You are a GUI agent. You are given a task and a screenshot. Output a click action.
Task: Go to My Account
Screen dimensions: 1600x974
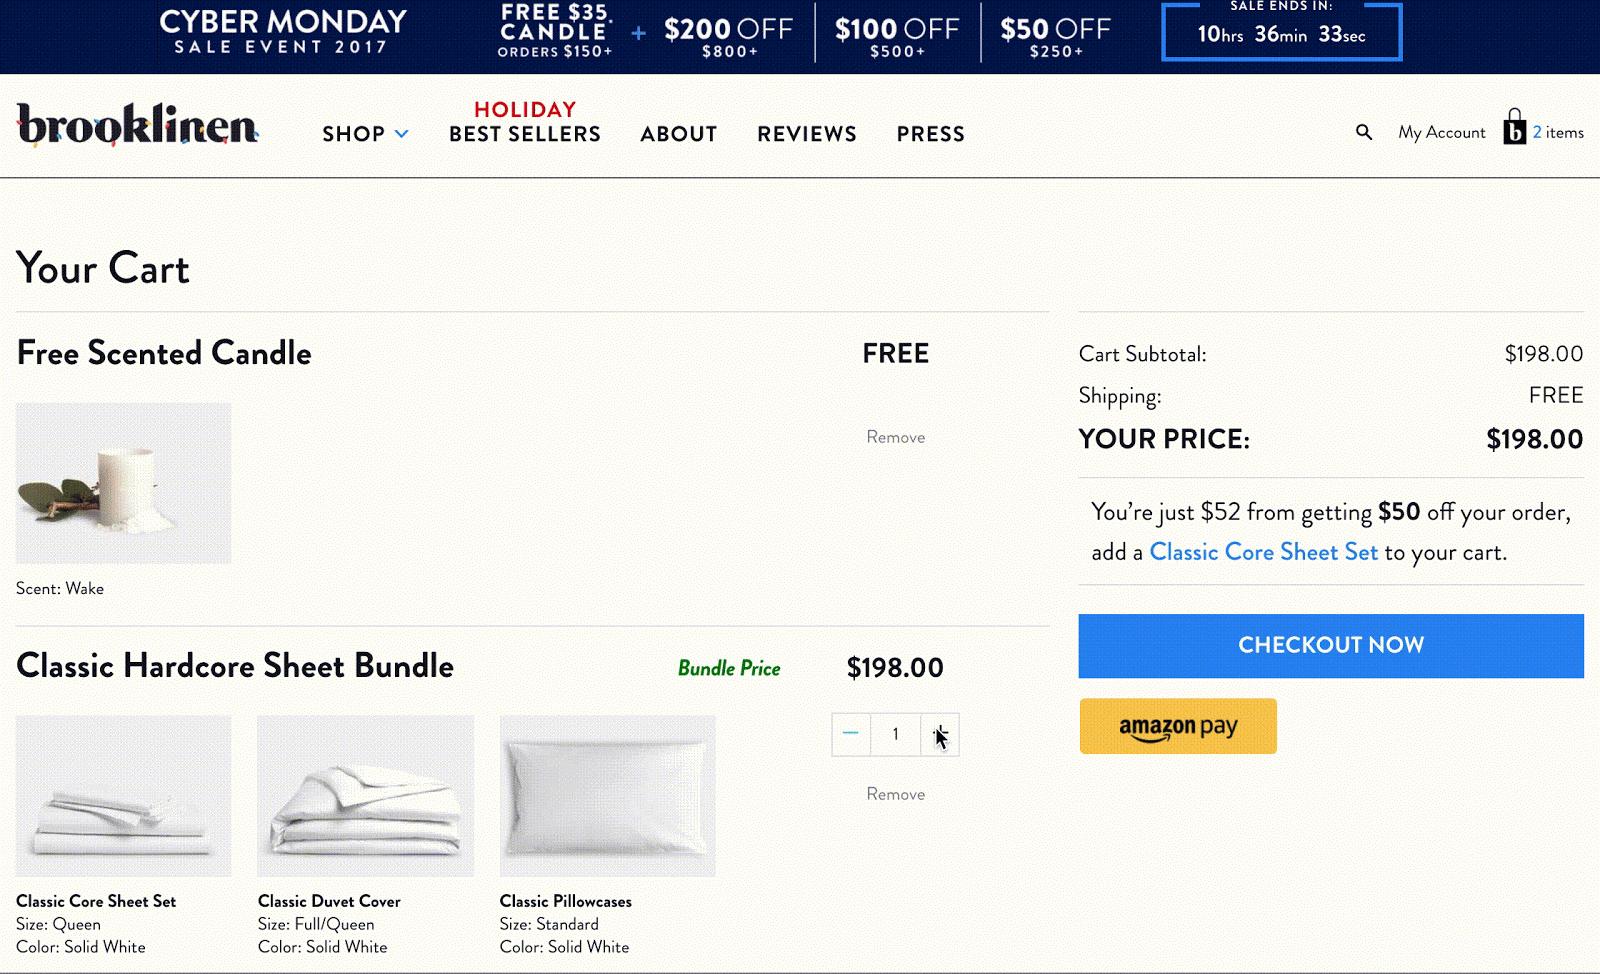pyautogui.click(x=1441, y=131)
